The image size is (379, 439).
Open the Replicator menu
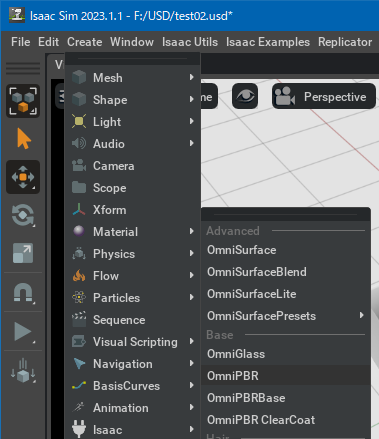pos(345,42)
